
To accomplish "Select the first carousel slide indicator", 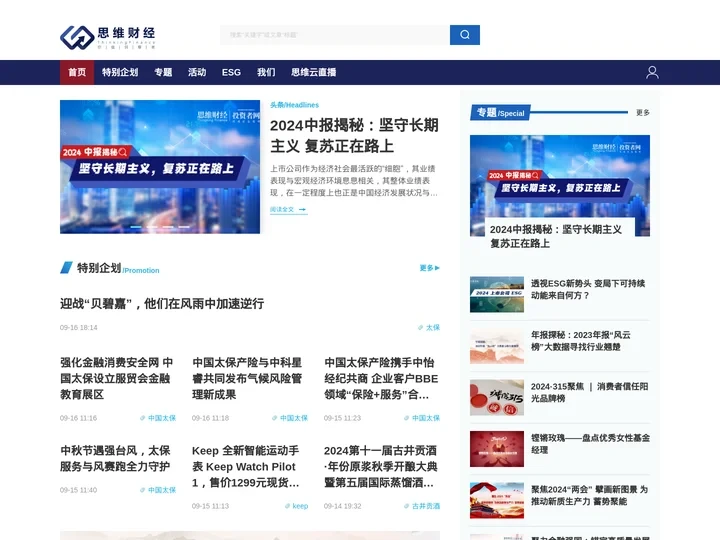I will coord(136,227).
